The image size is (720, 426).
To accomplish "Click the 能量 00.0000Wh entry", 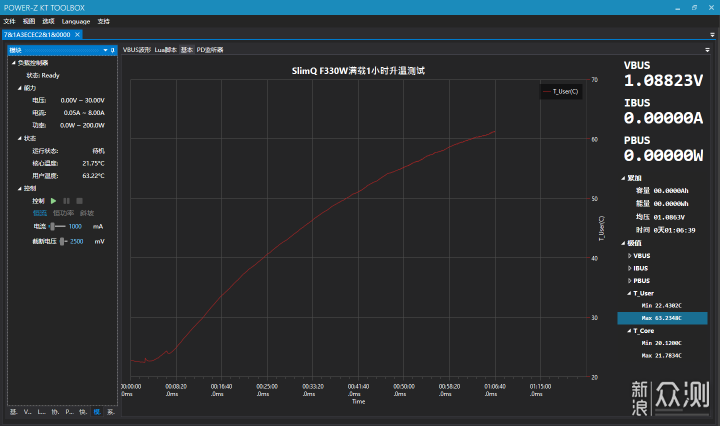I will click(x=662, y=204).
